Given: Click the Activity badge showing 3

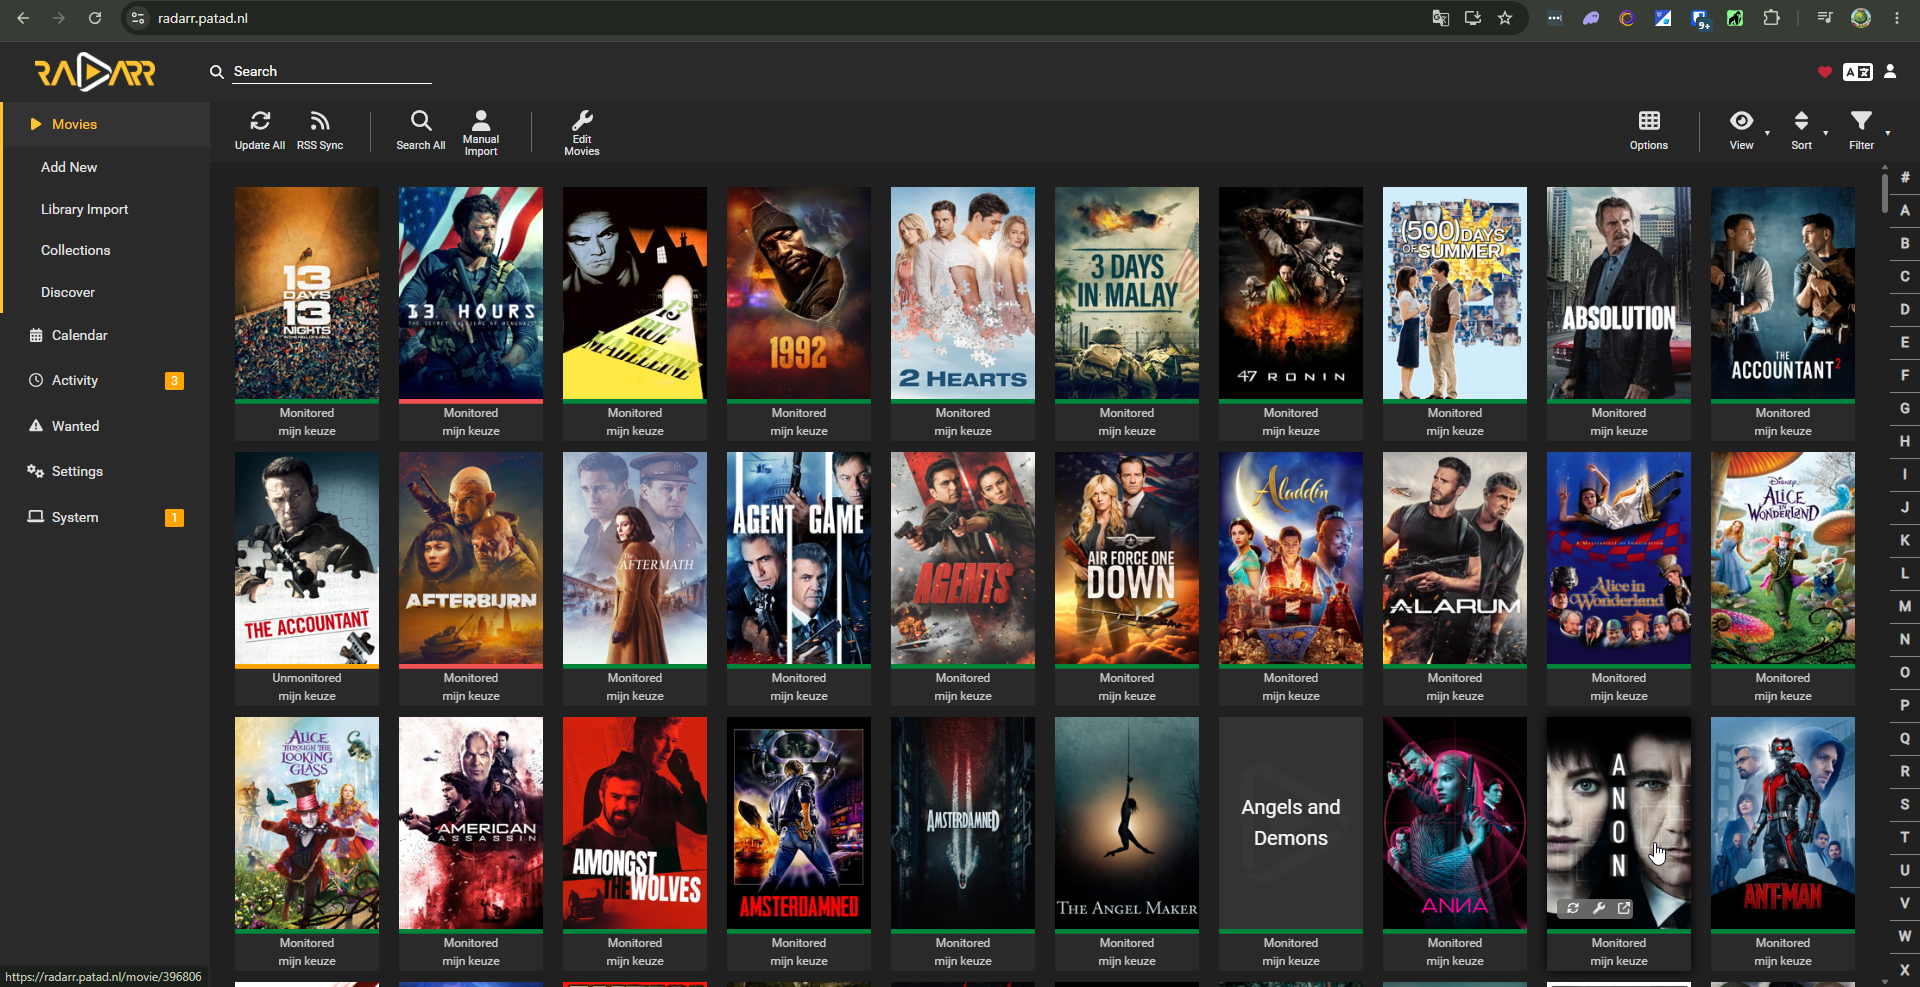Looking at the screenshot, I should [x=174, y=380].
